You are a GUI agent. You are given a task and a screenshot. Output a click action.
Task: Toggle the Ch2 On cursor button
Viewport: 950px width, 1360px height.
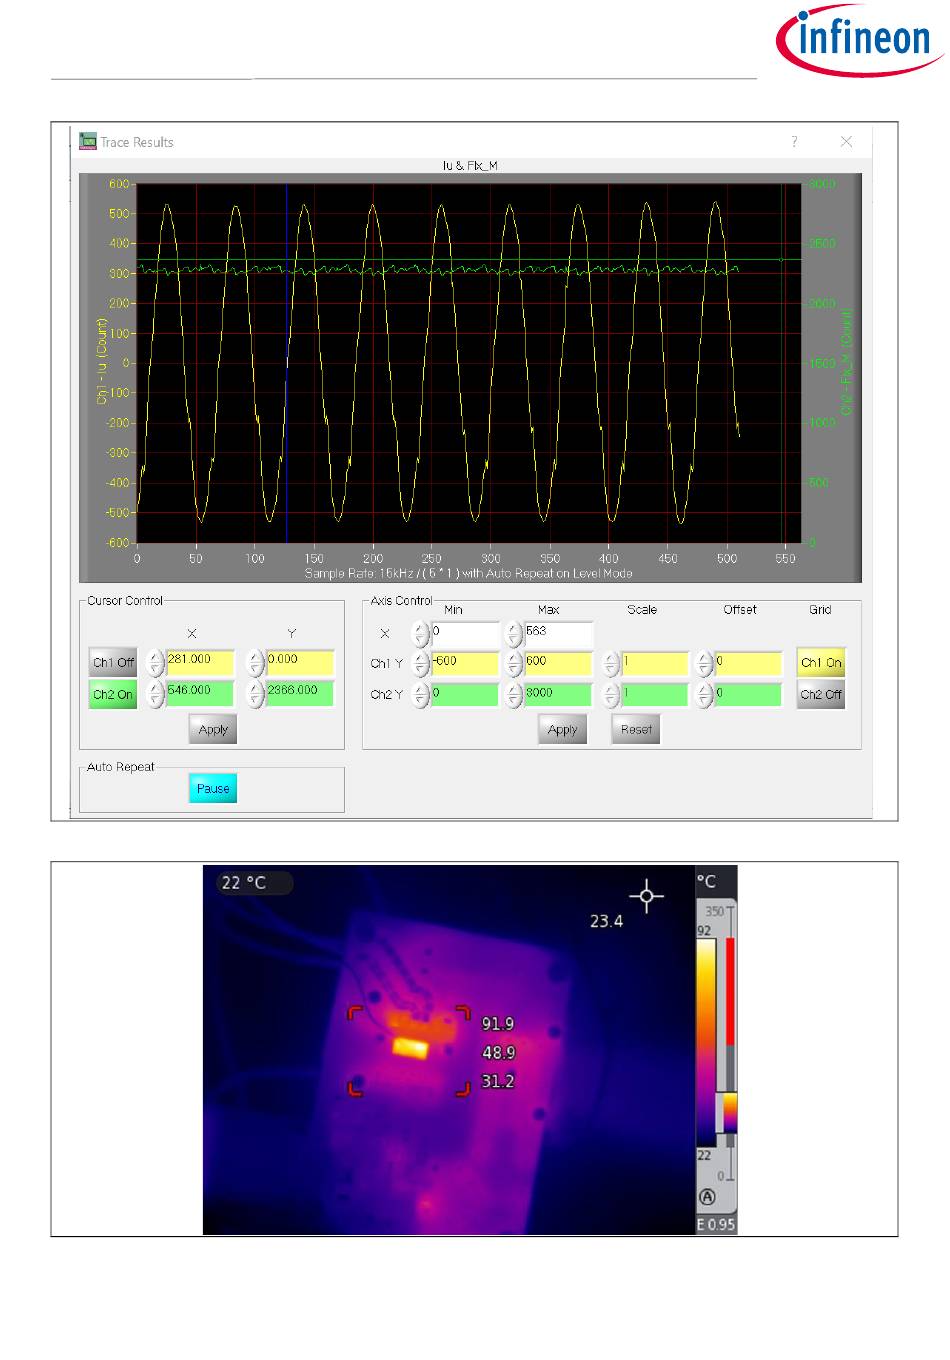click(113, 694)
